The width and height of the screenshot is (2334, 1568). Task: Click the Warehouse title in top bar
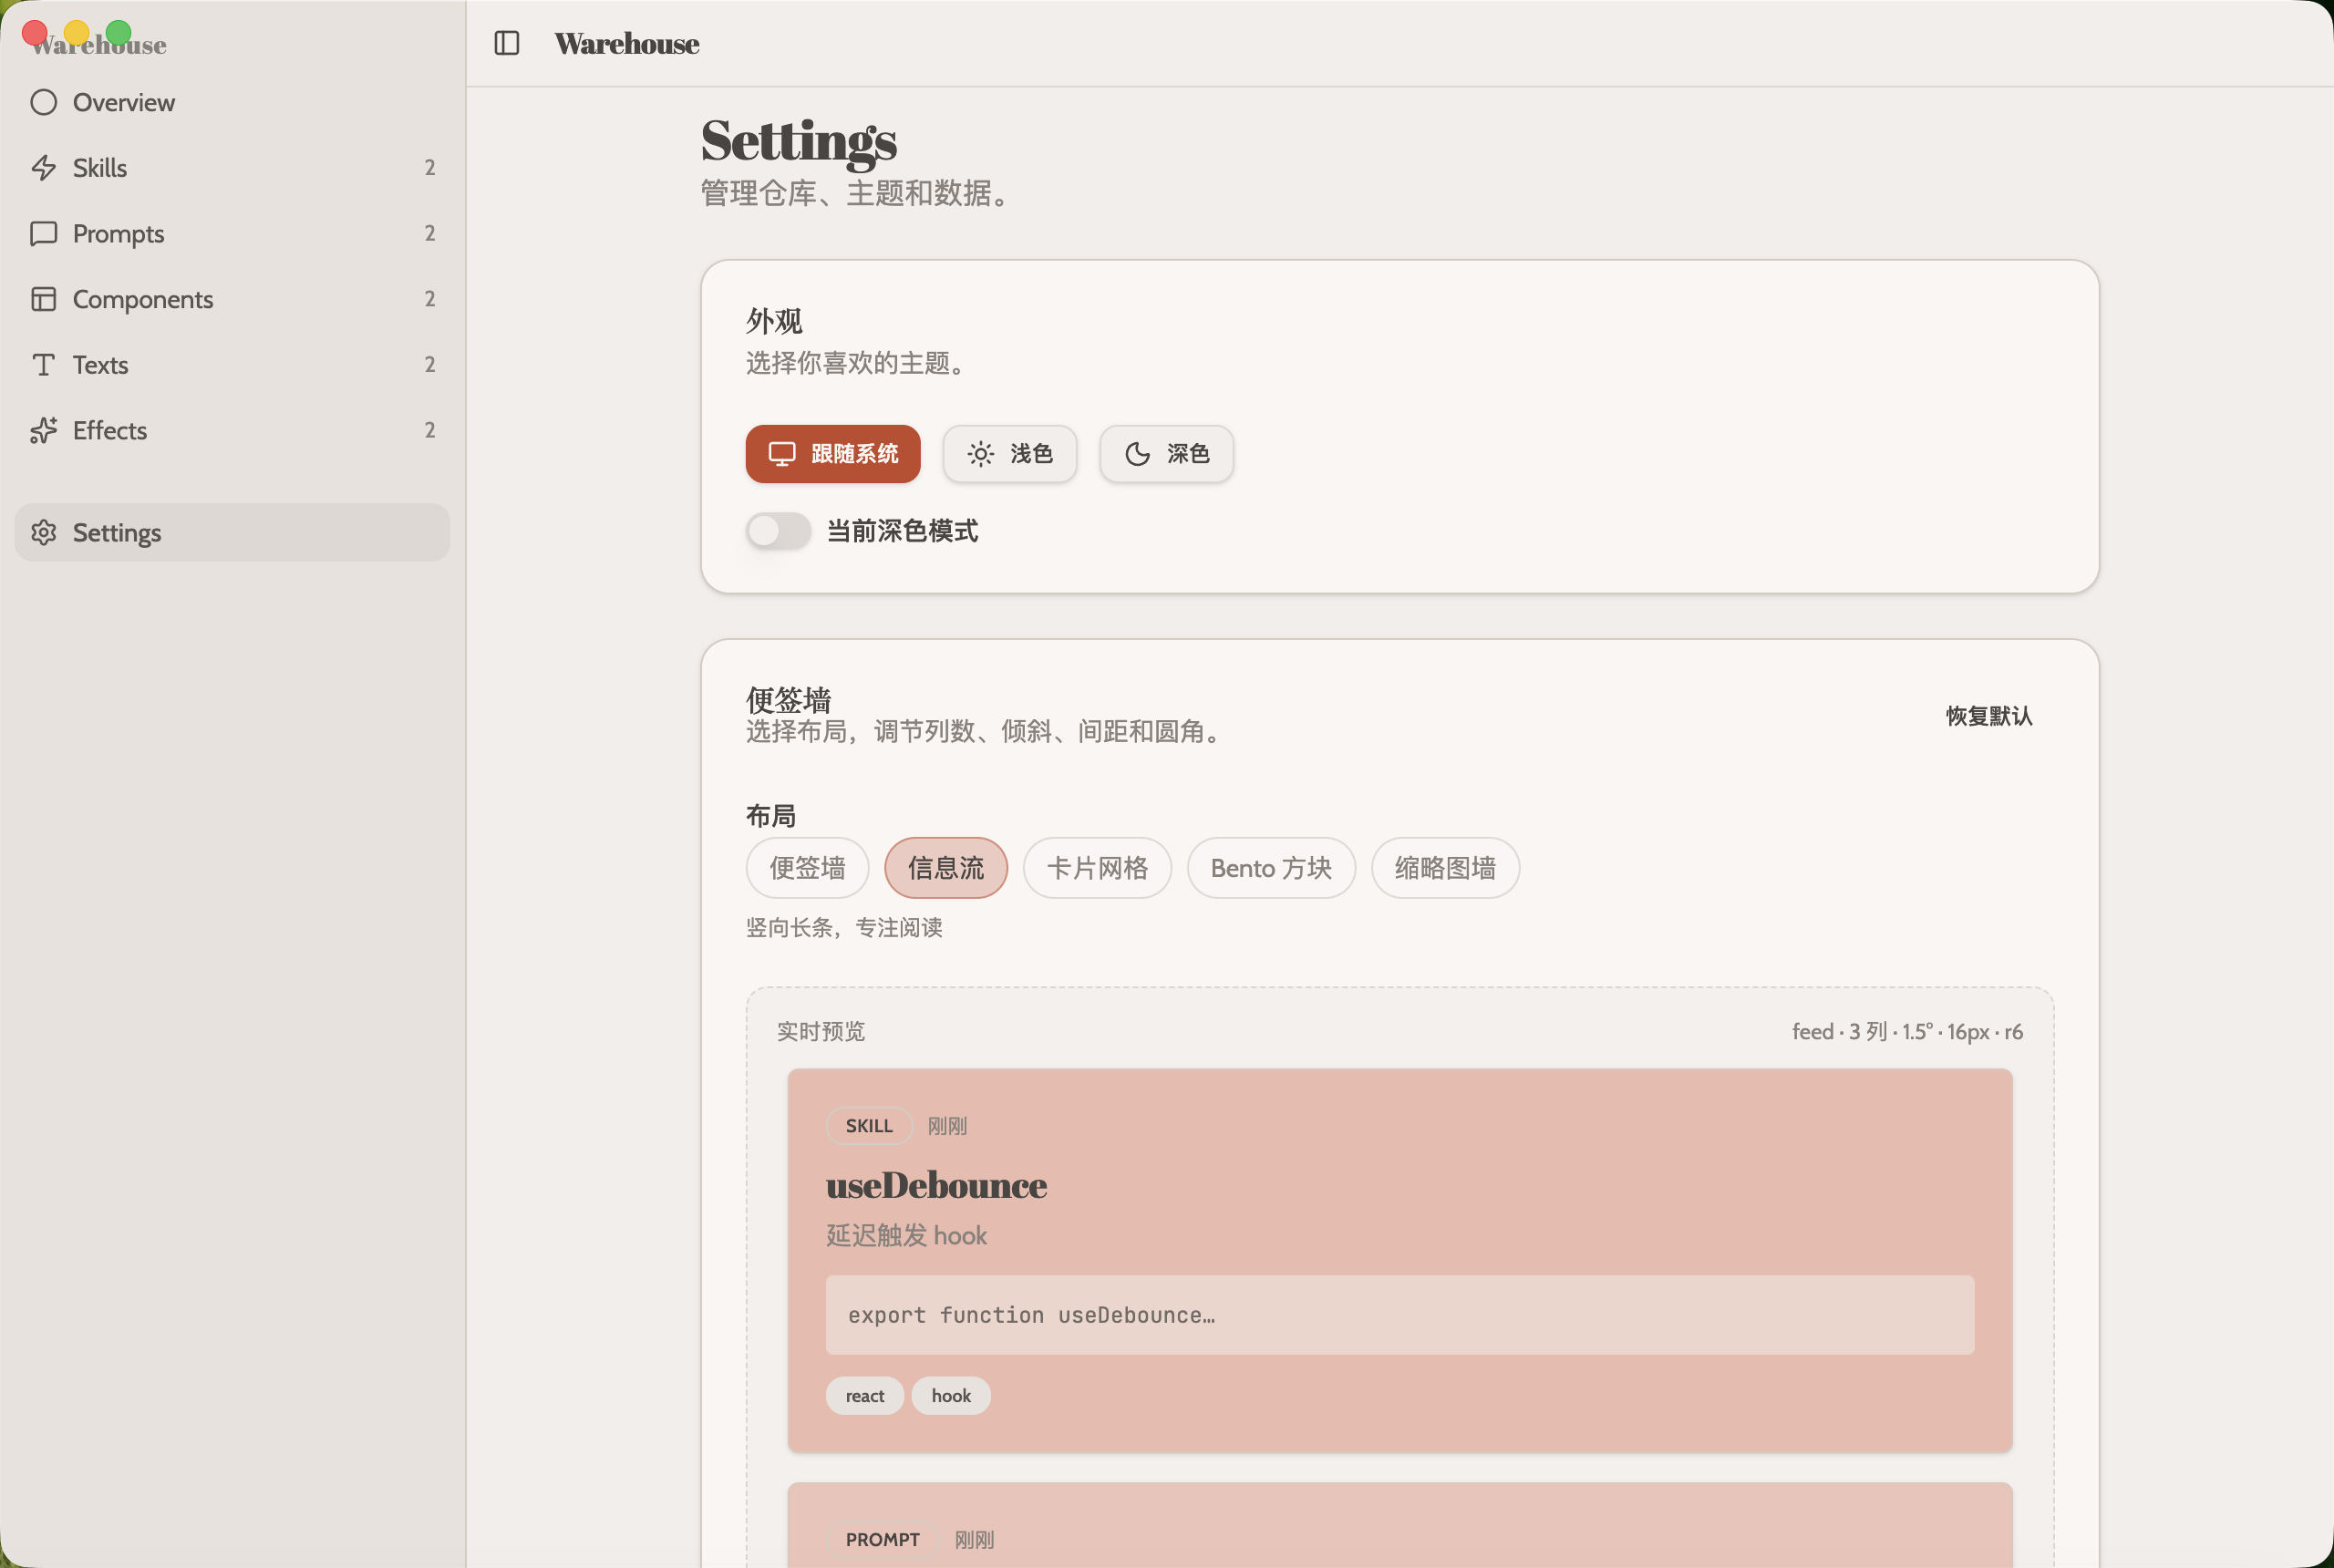pyautogui.click(x=627, y=44)
